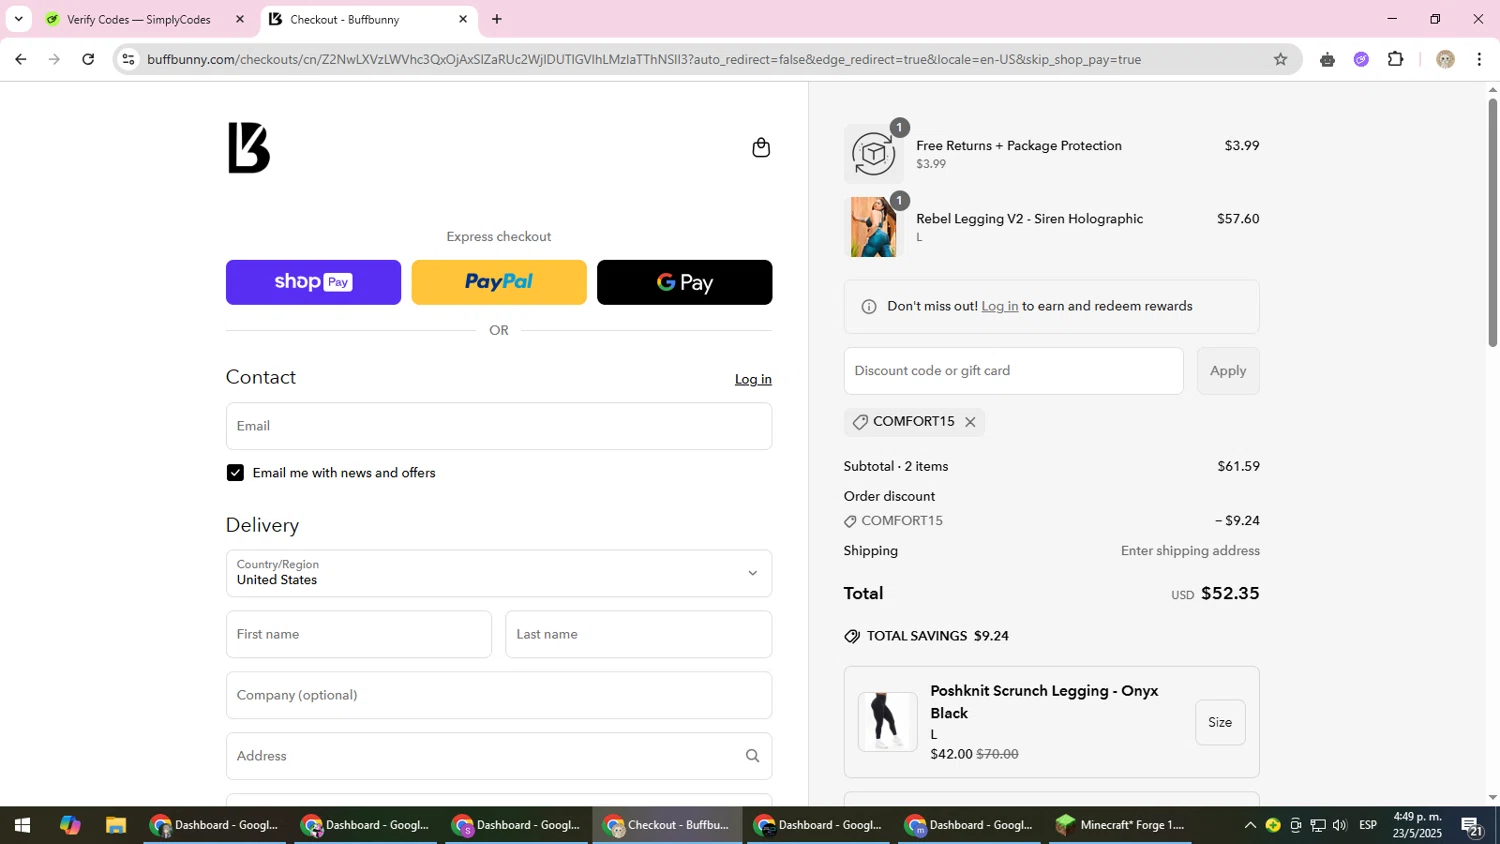Open the Extensions puzzle icon

pos(1396,59)
